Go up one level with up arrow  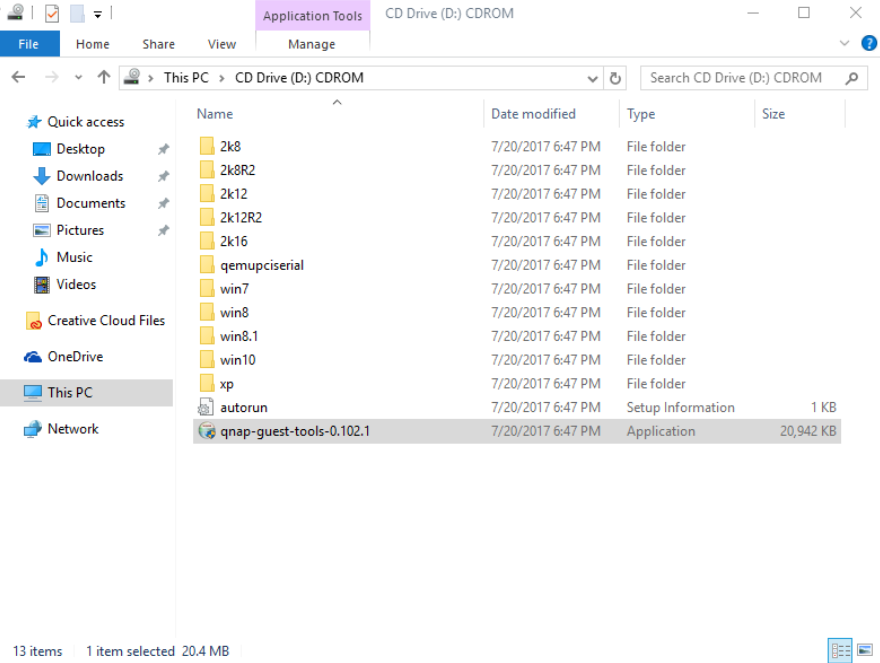pos(104,77)
